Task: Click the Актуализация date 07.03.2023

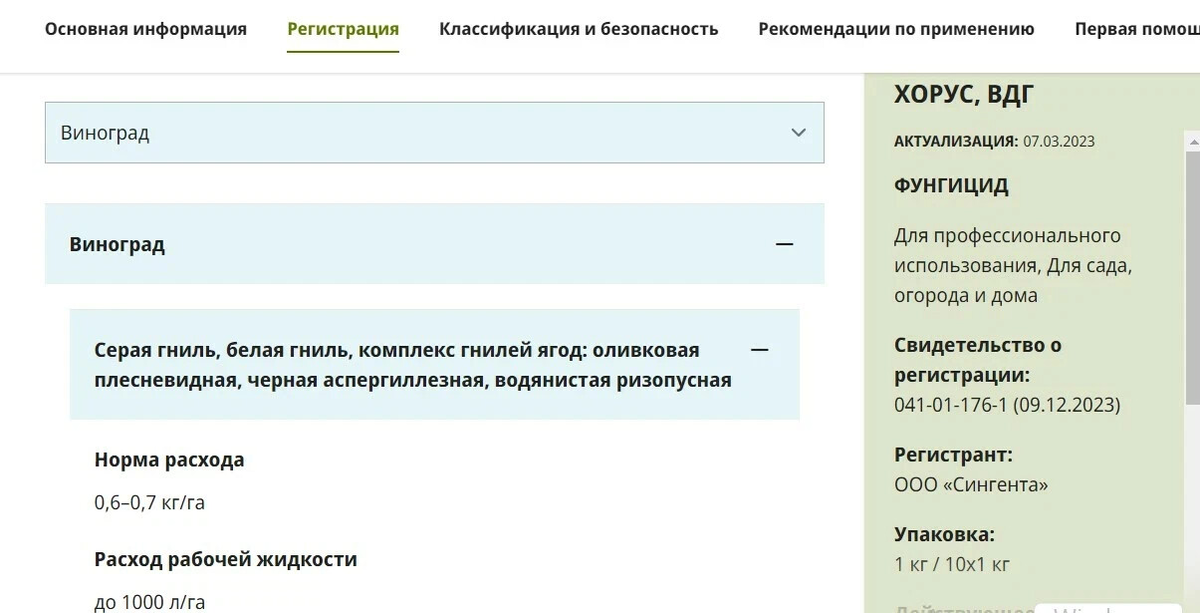Action: [x=1058, y=141]
